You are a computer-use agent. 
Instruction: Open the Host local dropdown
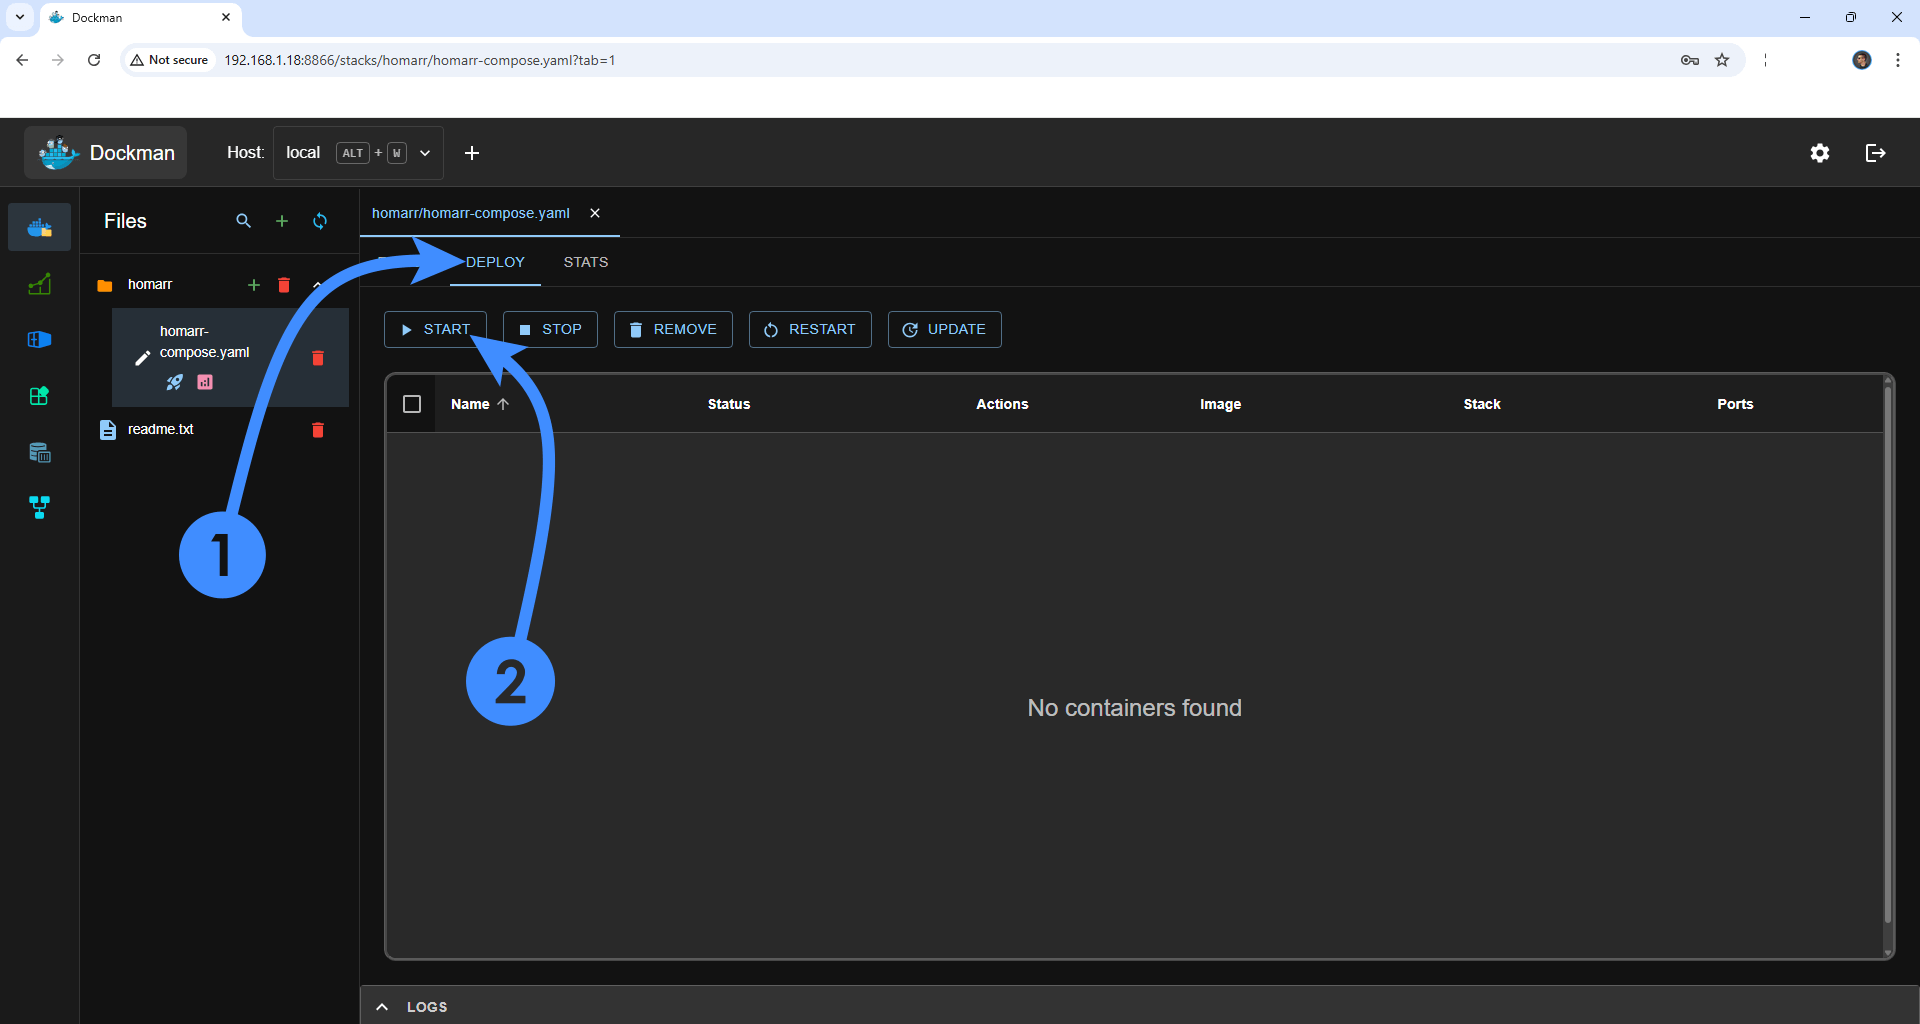358,153
